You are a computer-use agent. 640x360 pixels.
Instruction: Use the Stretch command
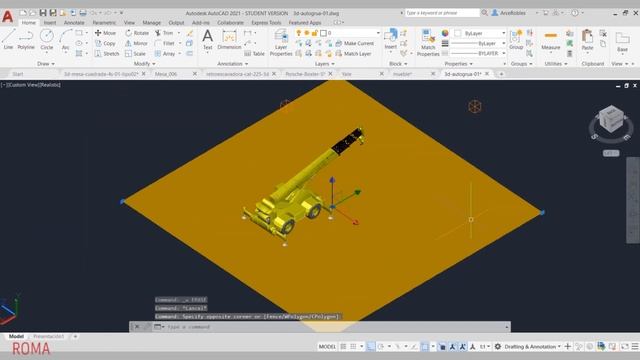click(x=107, y=53)
